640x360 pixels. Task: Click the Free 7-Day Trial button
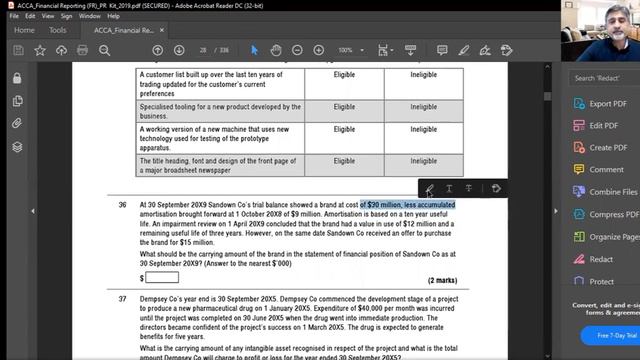(611, 336)
